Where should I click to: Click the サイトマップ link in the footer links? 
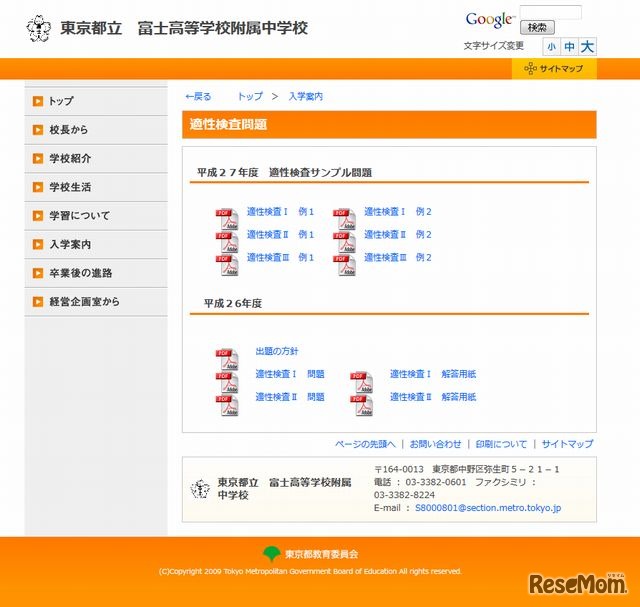(x=567, y=444)
